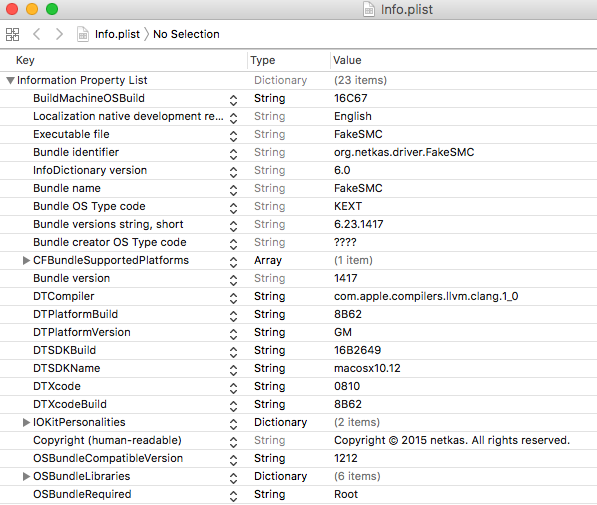Select the value 6.23.1417
Image resolution: width=597 pixels, height=505 pixels.
(x=359, y=224)
